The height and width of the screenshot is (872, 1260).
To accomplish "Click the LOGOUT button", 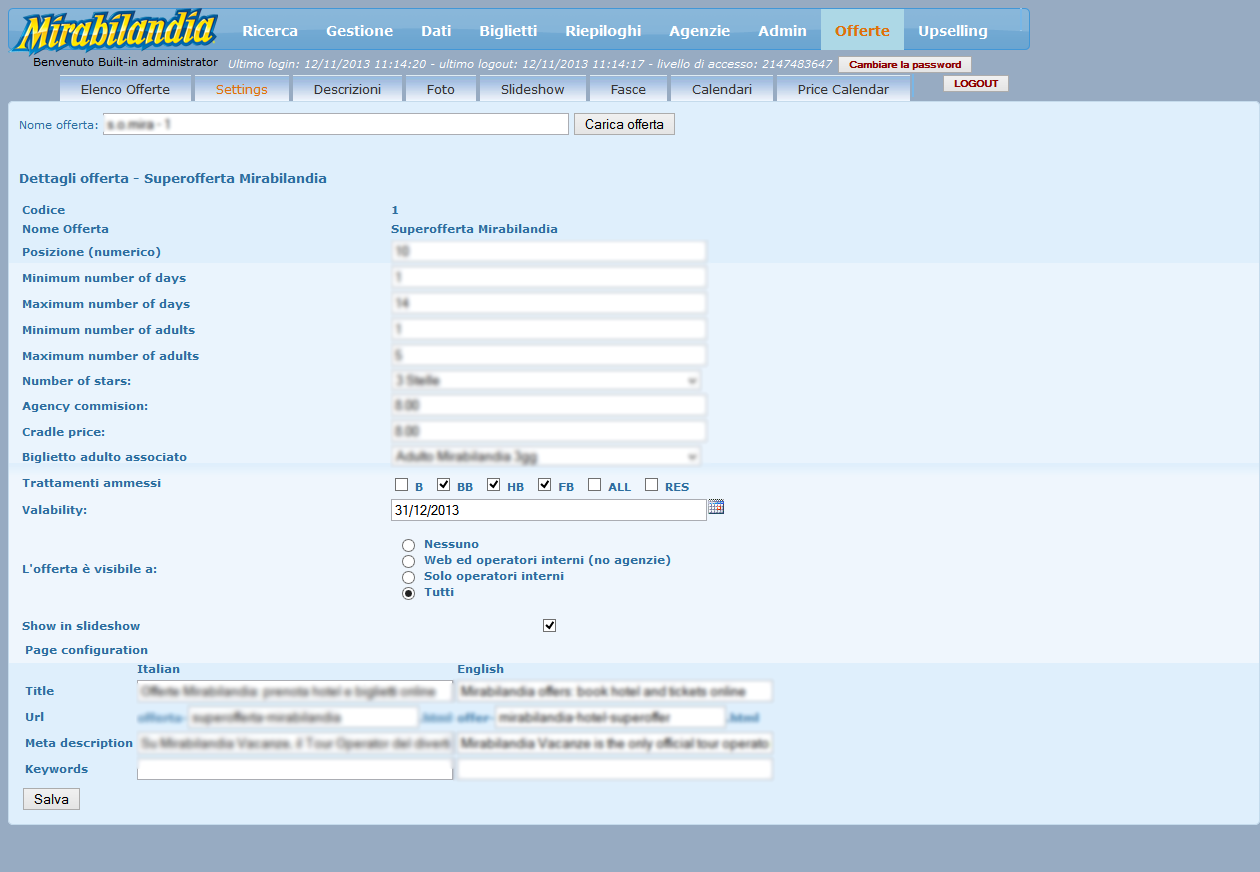I will coord(976,84).
